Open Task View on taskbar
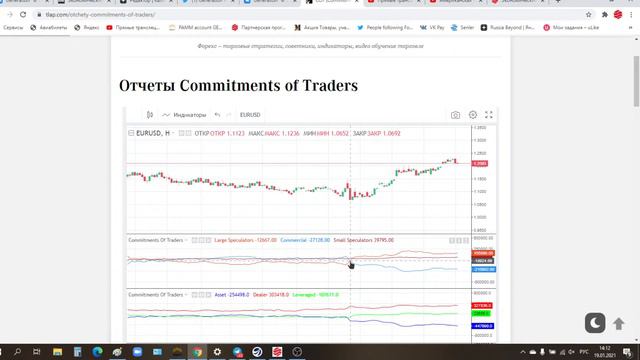Screen dimensions: 640x360 coord(37,352)
